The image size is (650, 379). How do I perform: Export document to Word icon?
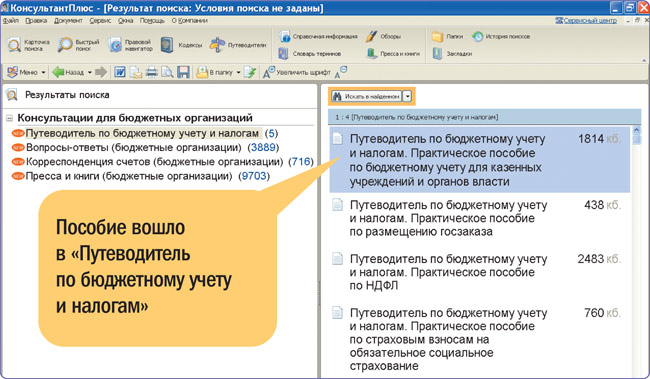pos(120,72)
